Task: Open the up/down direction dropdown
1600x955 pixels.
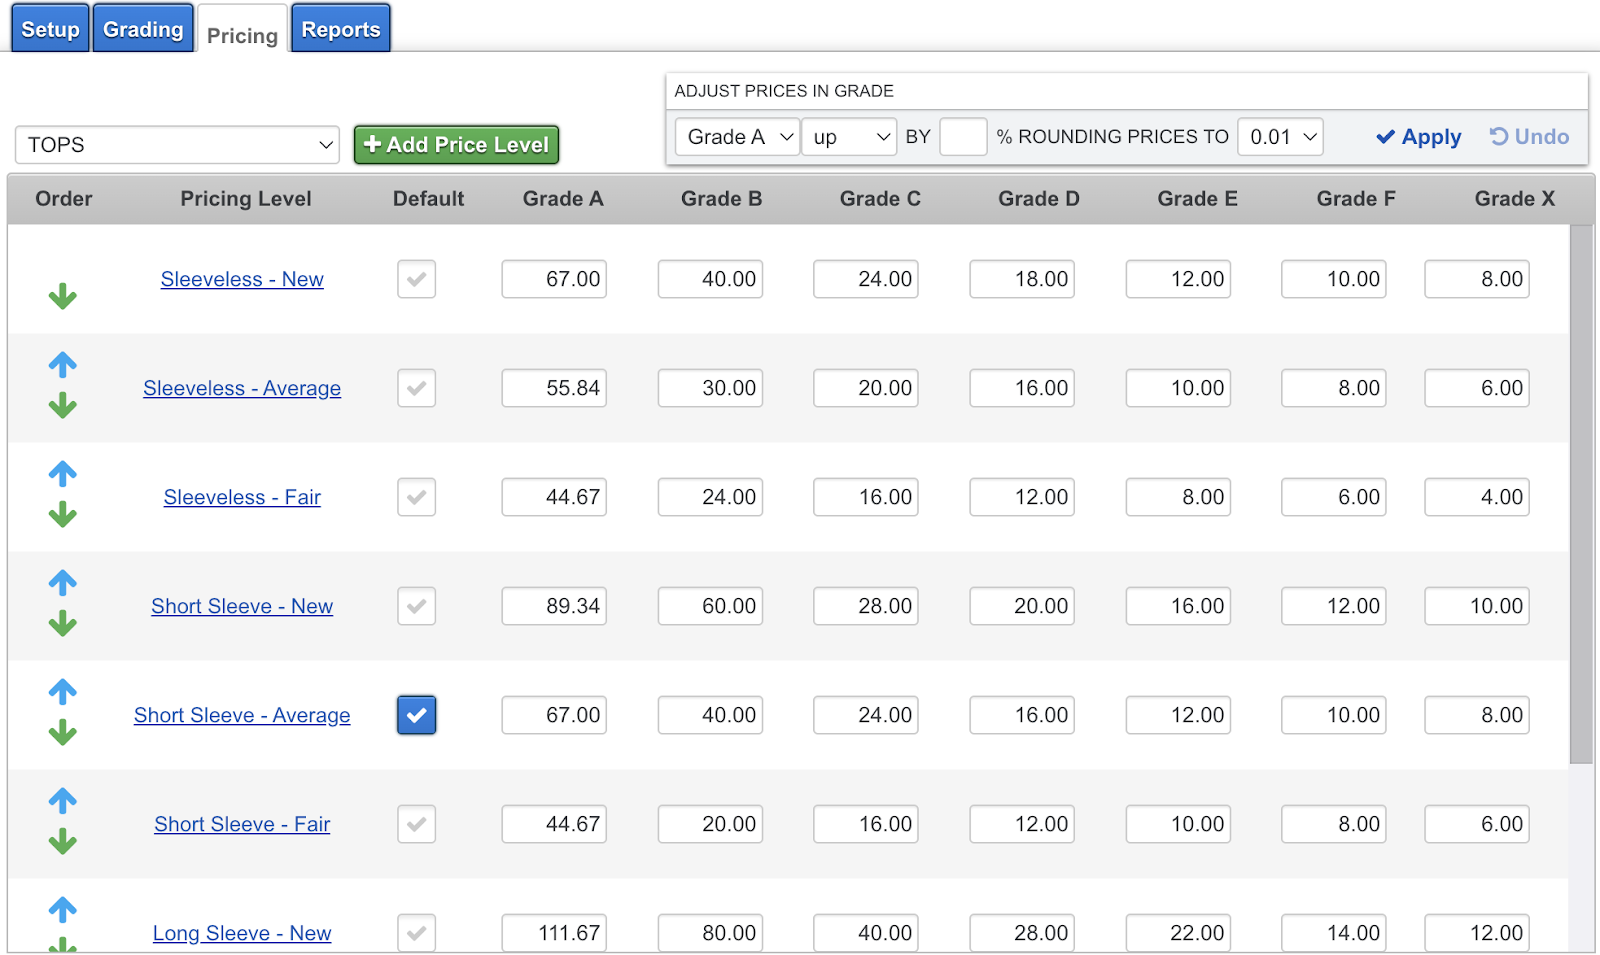Action: [x=849, y=137]
